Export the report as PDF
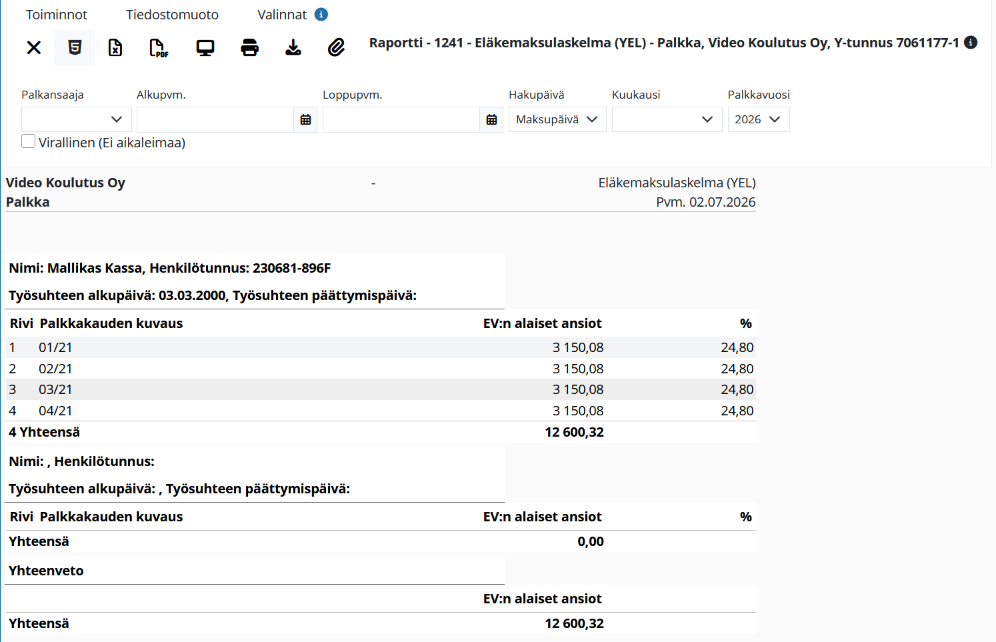 pos(159,48)
